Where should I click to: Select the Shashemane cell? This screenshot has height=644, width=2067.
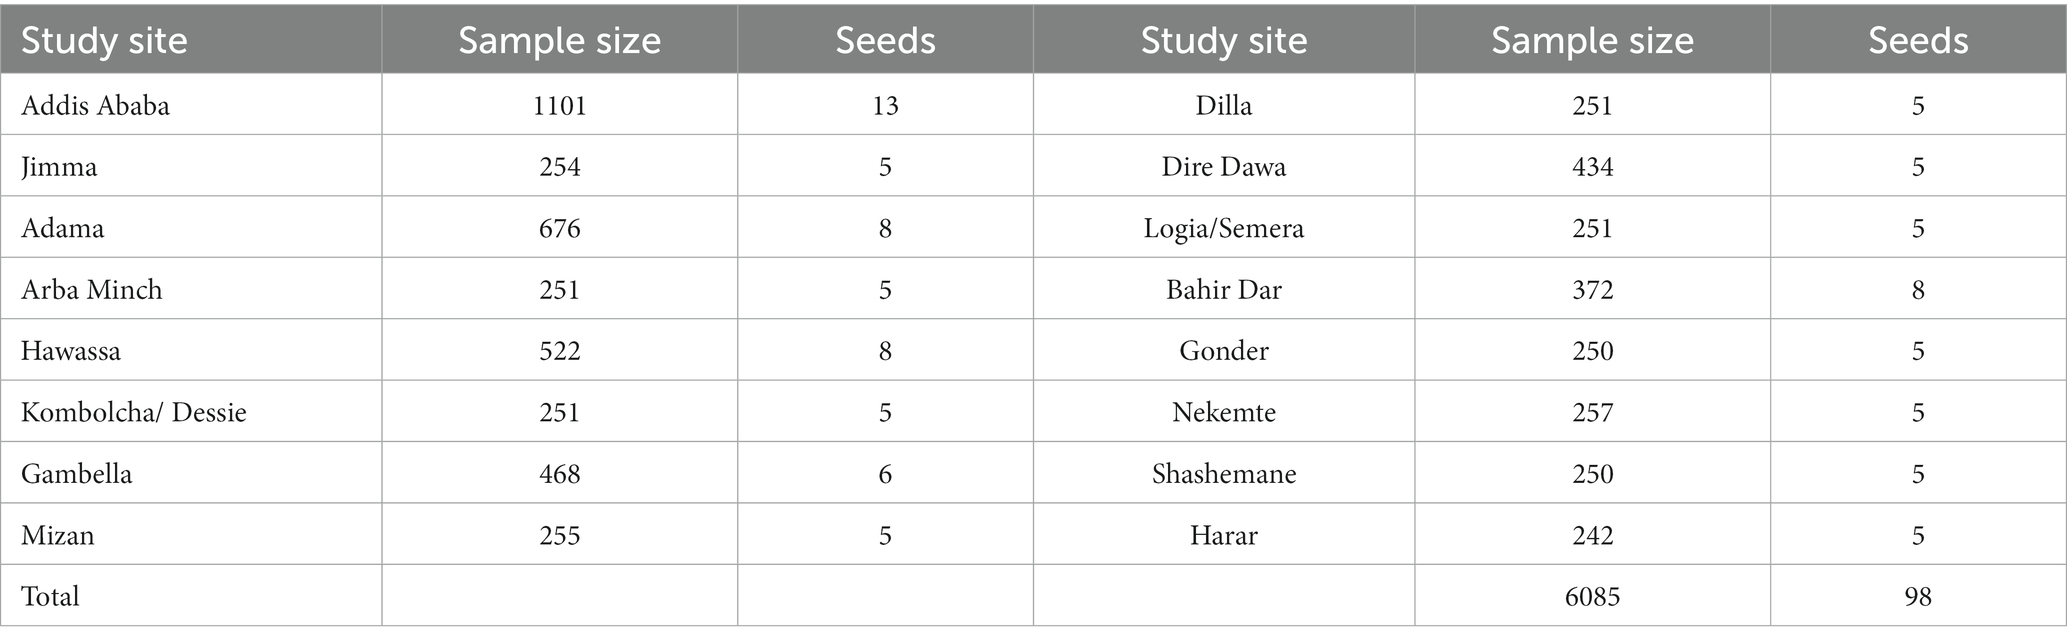point(1223,474)
